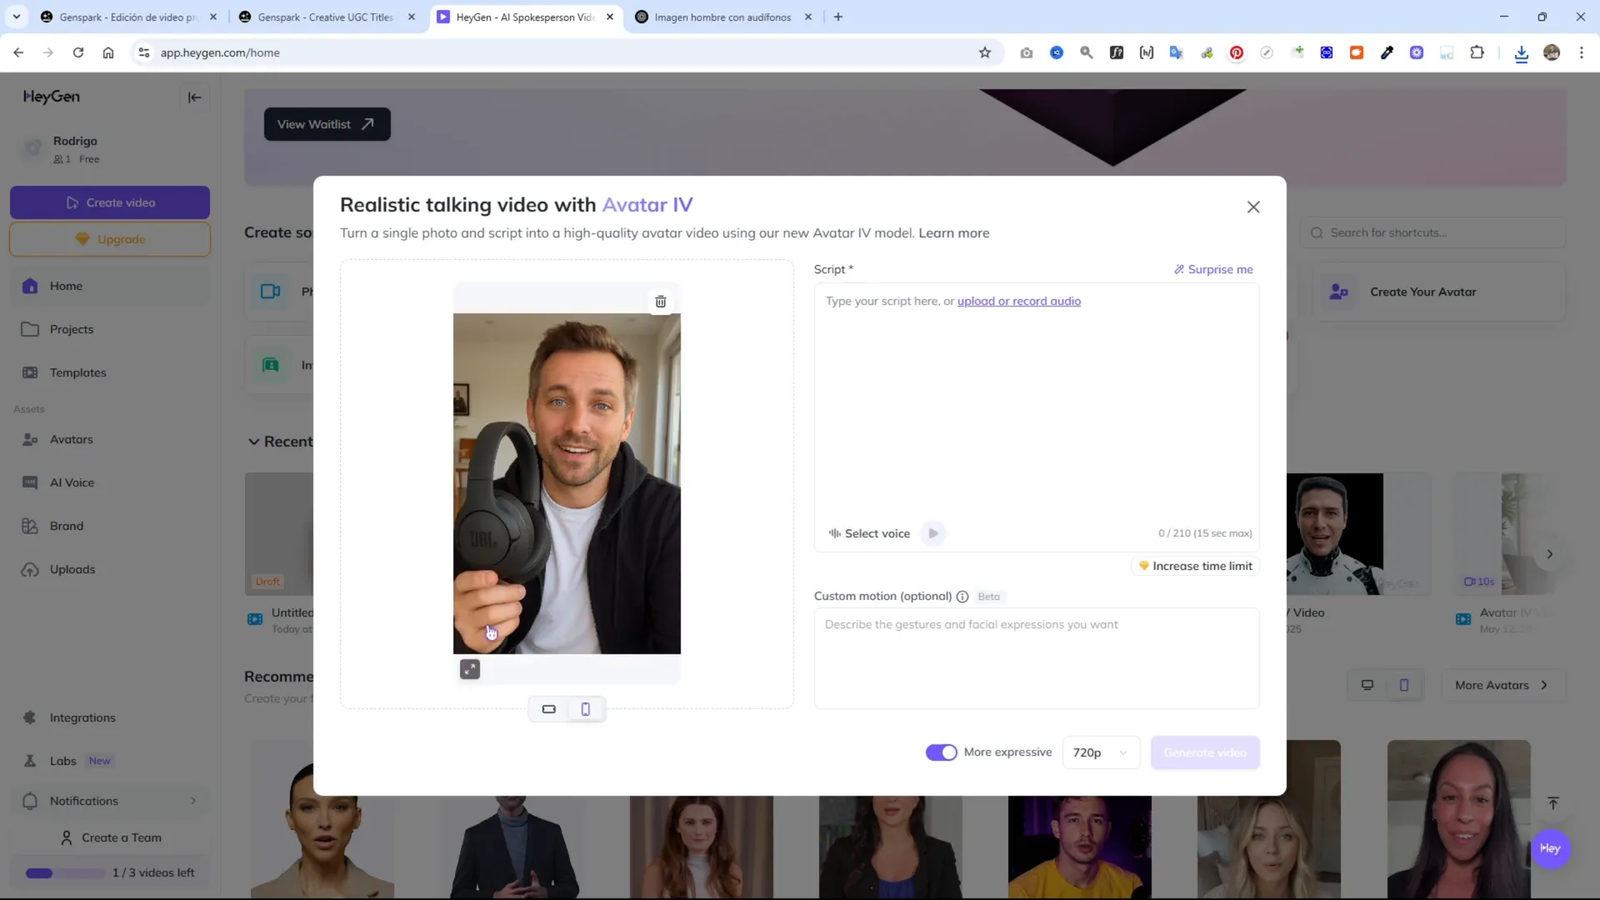
Task: Play the selected voice preview
Action: (x=931, y=533)
